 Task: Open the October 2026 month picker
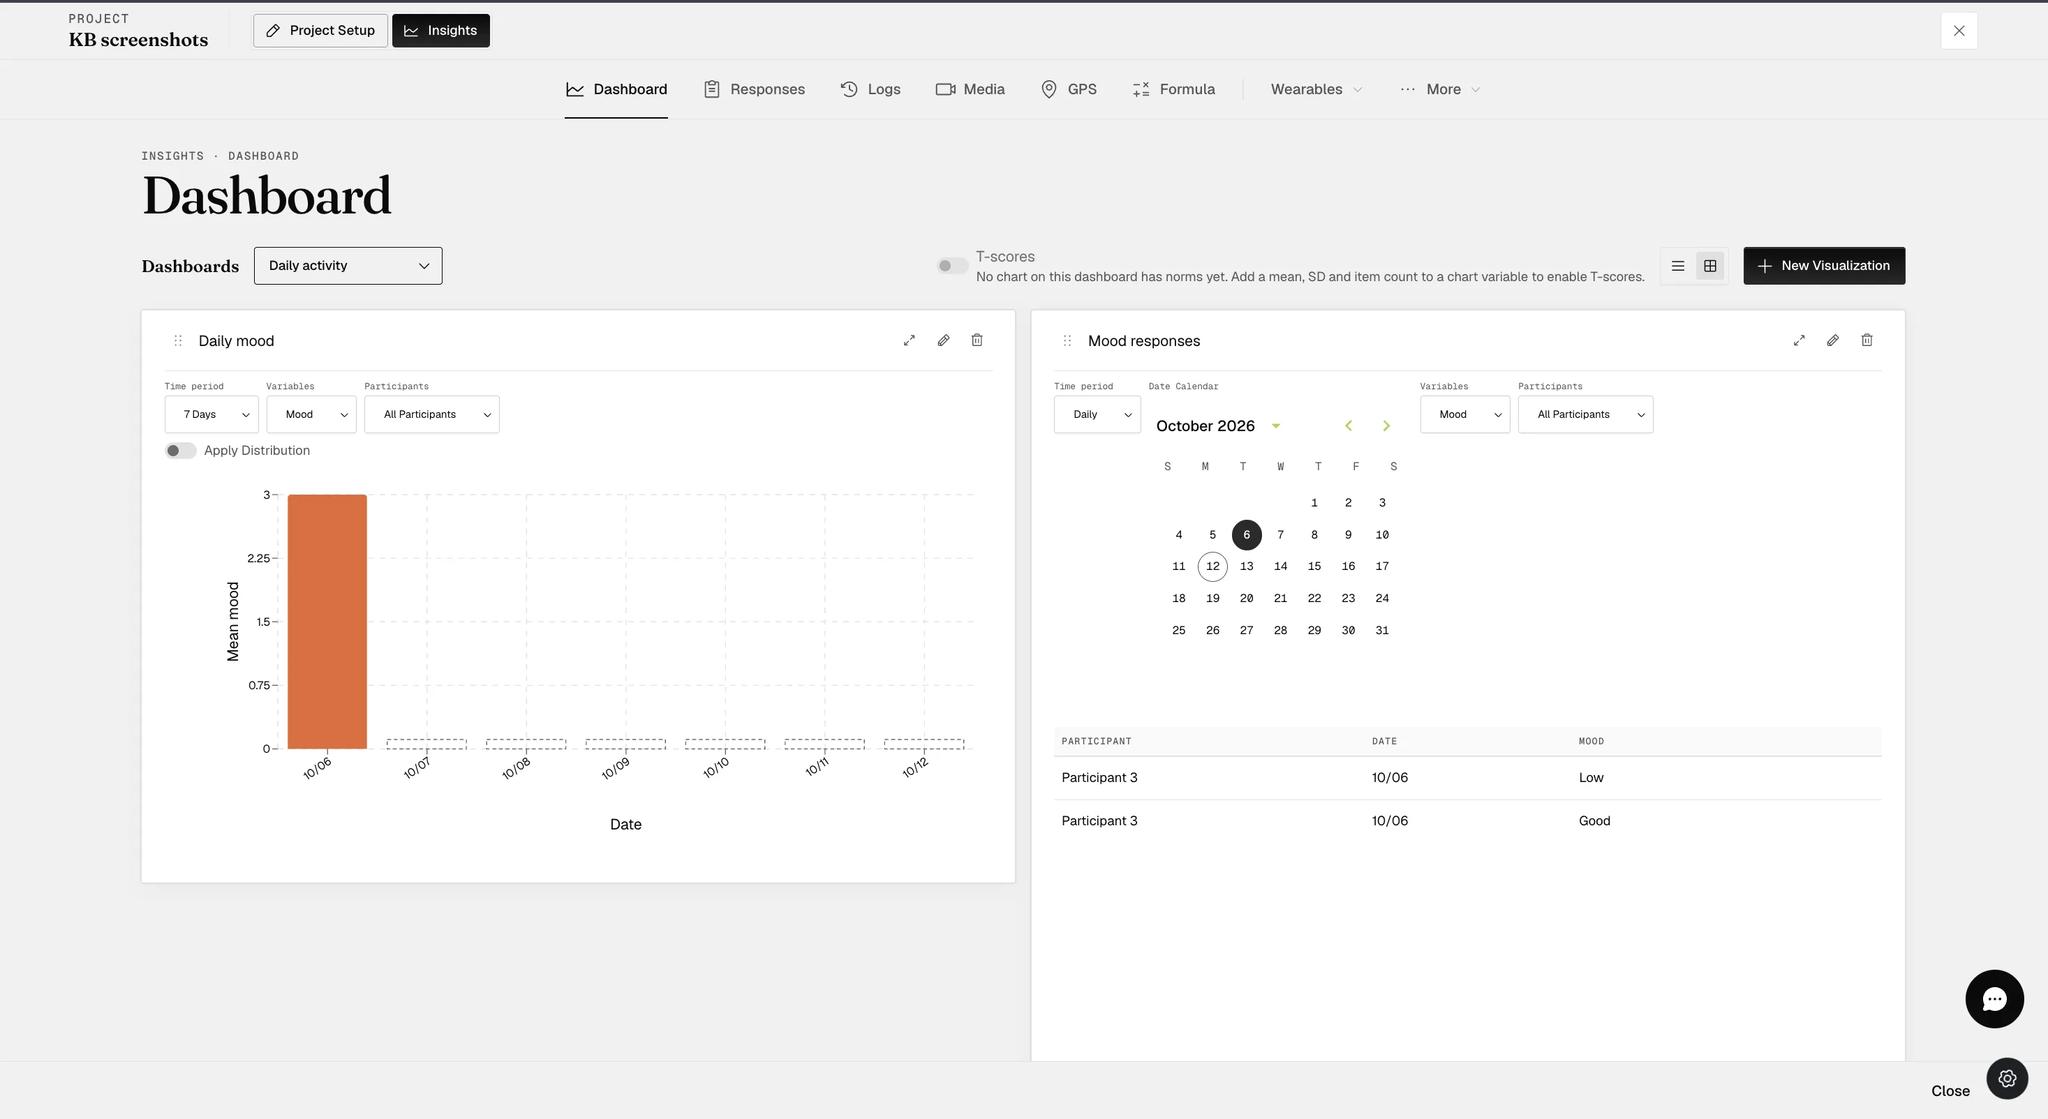click(1218, 426)
